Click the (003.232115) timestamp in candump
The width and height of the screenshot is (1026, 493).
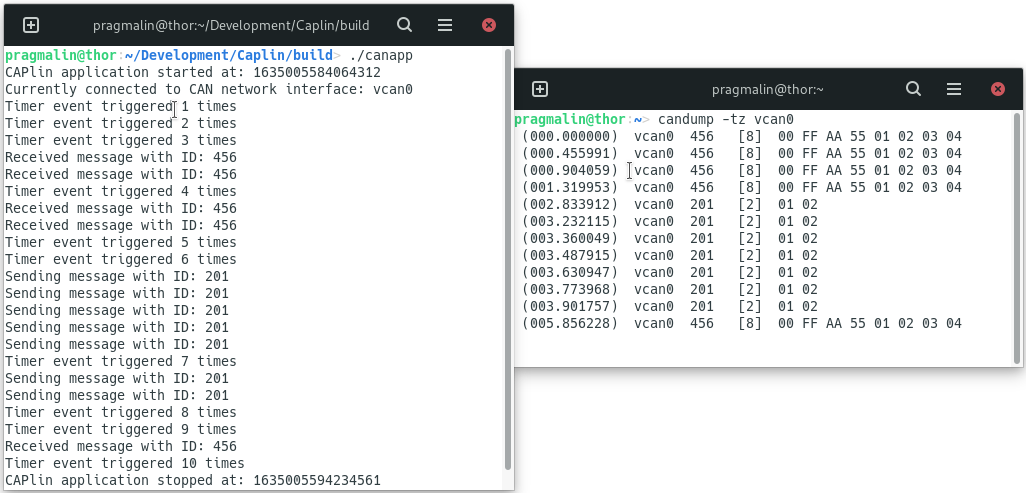coord(570,221)
